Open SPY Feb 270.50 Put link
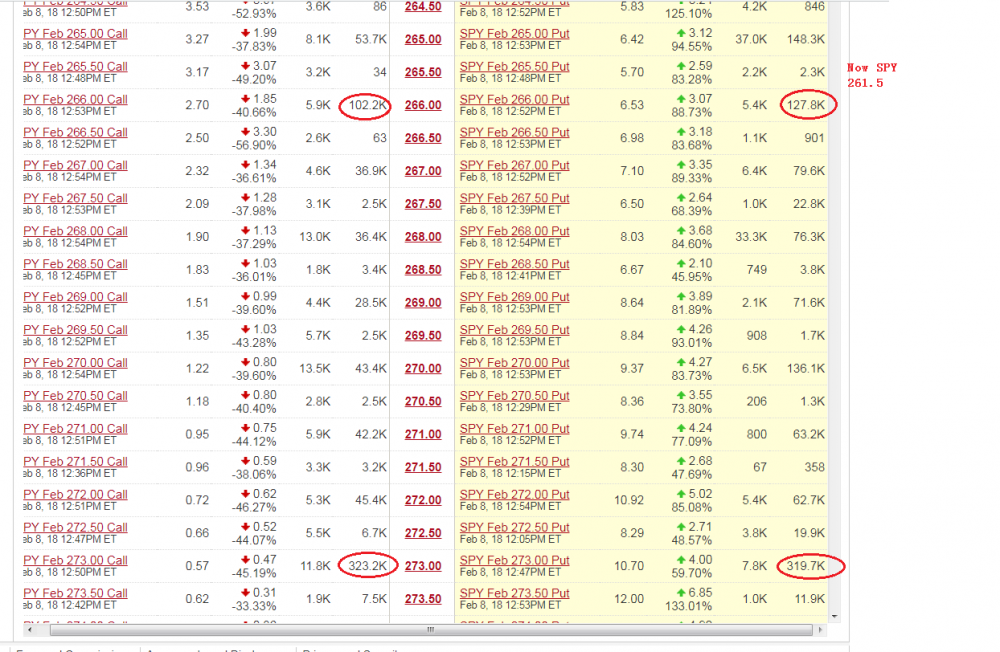The height and width of the screenshot is (652, 1000). coord(515,396)
